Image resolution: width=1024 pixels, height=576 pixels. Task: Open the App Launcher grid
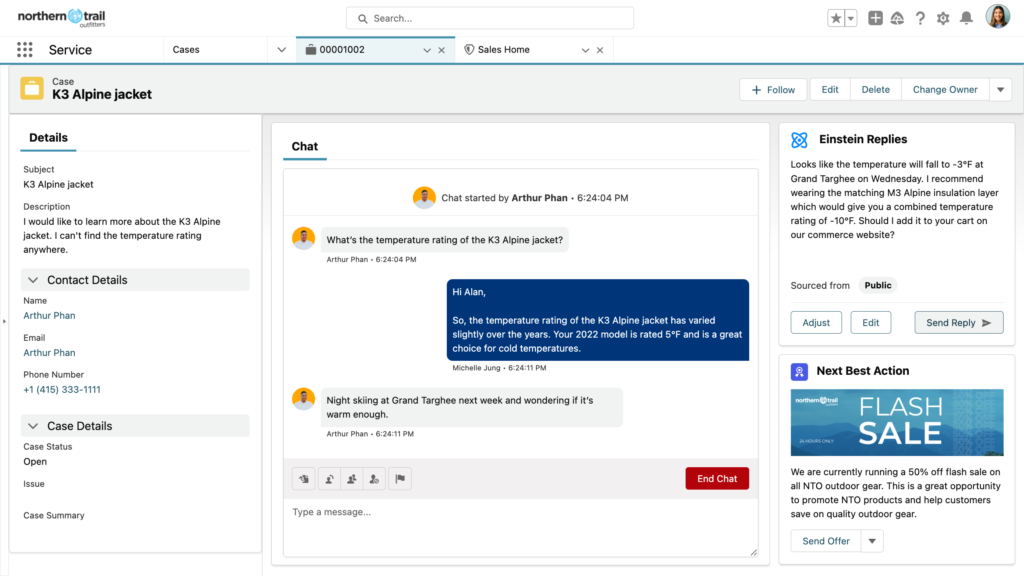25,50
